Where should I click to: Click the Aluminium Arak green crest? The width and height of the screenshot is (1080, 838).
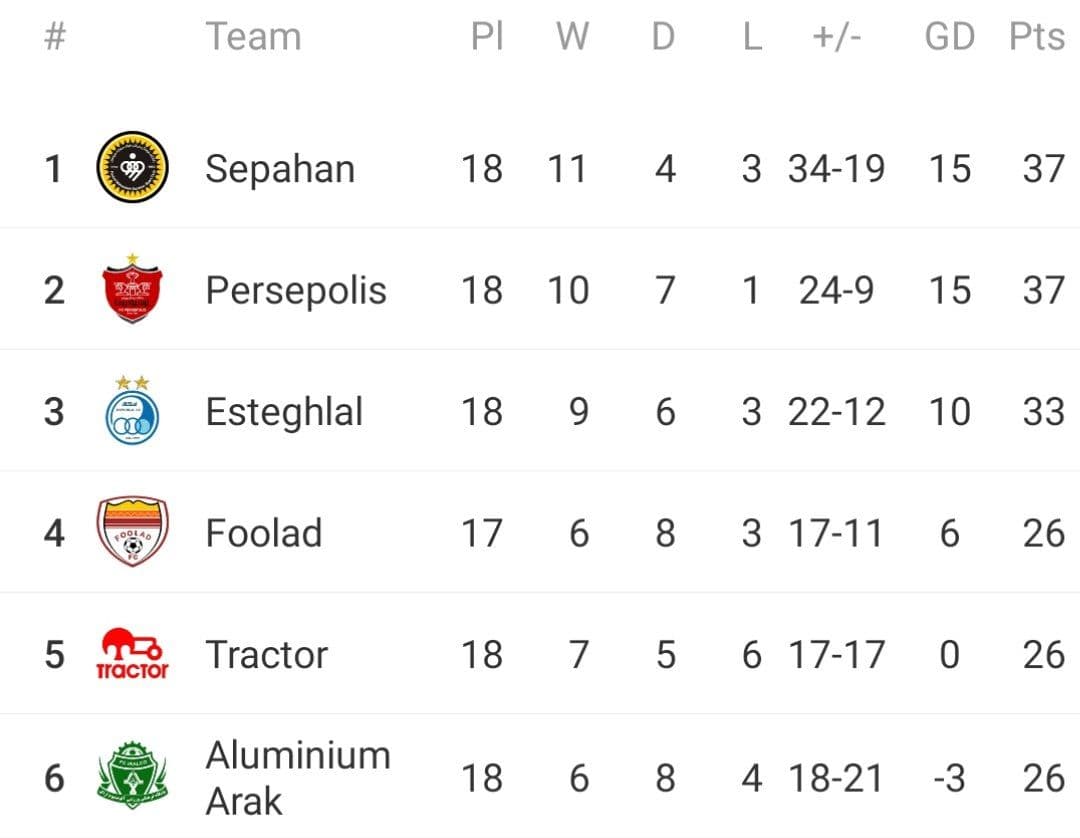132,776
